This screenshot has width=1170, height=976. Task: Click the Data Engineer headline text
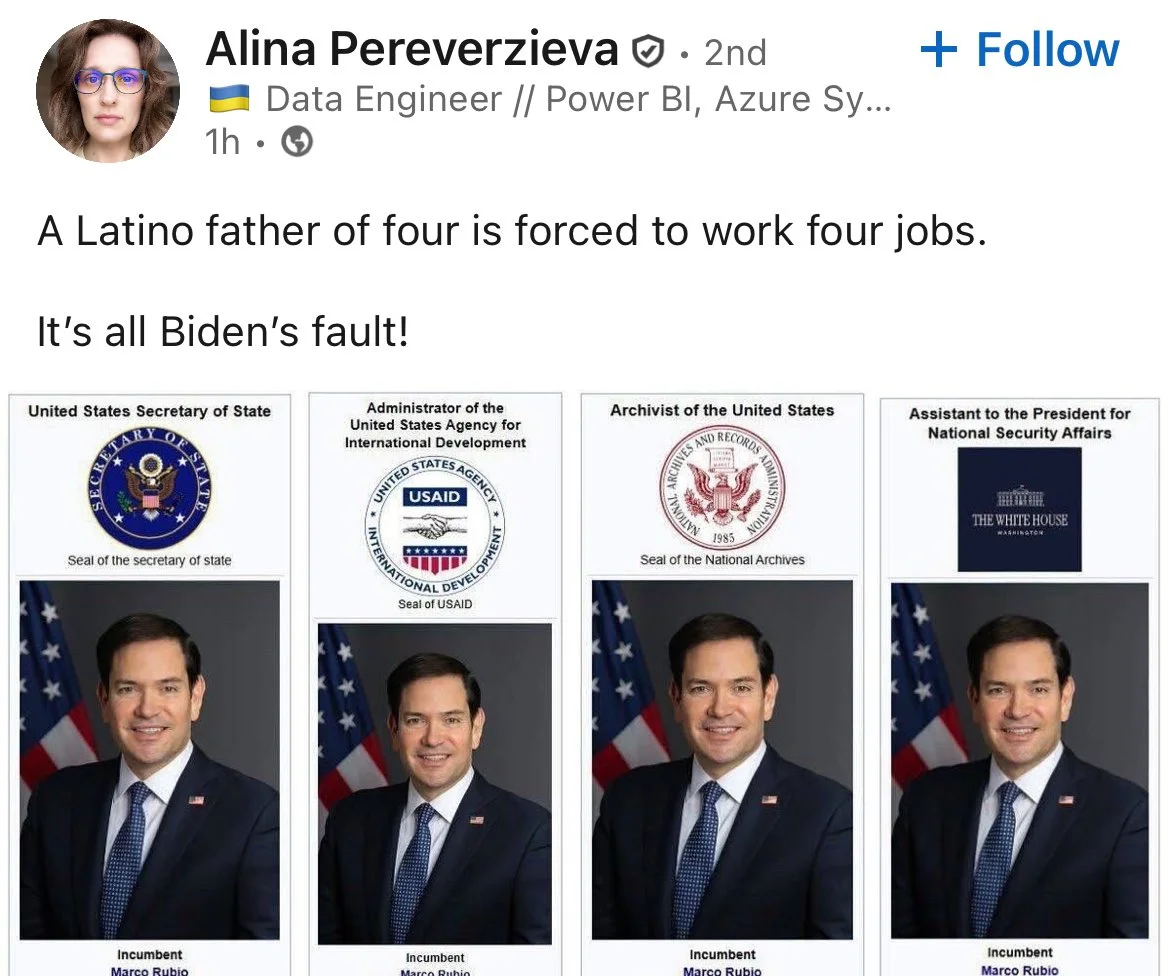click(577, 99)
